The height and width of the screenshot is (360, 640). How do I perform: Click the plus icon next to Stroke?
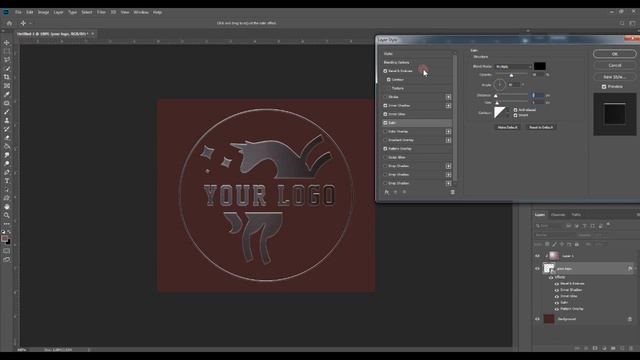(448, 97)
